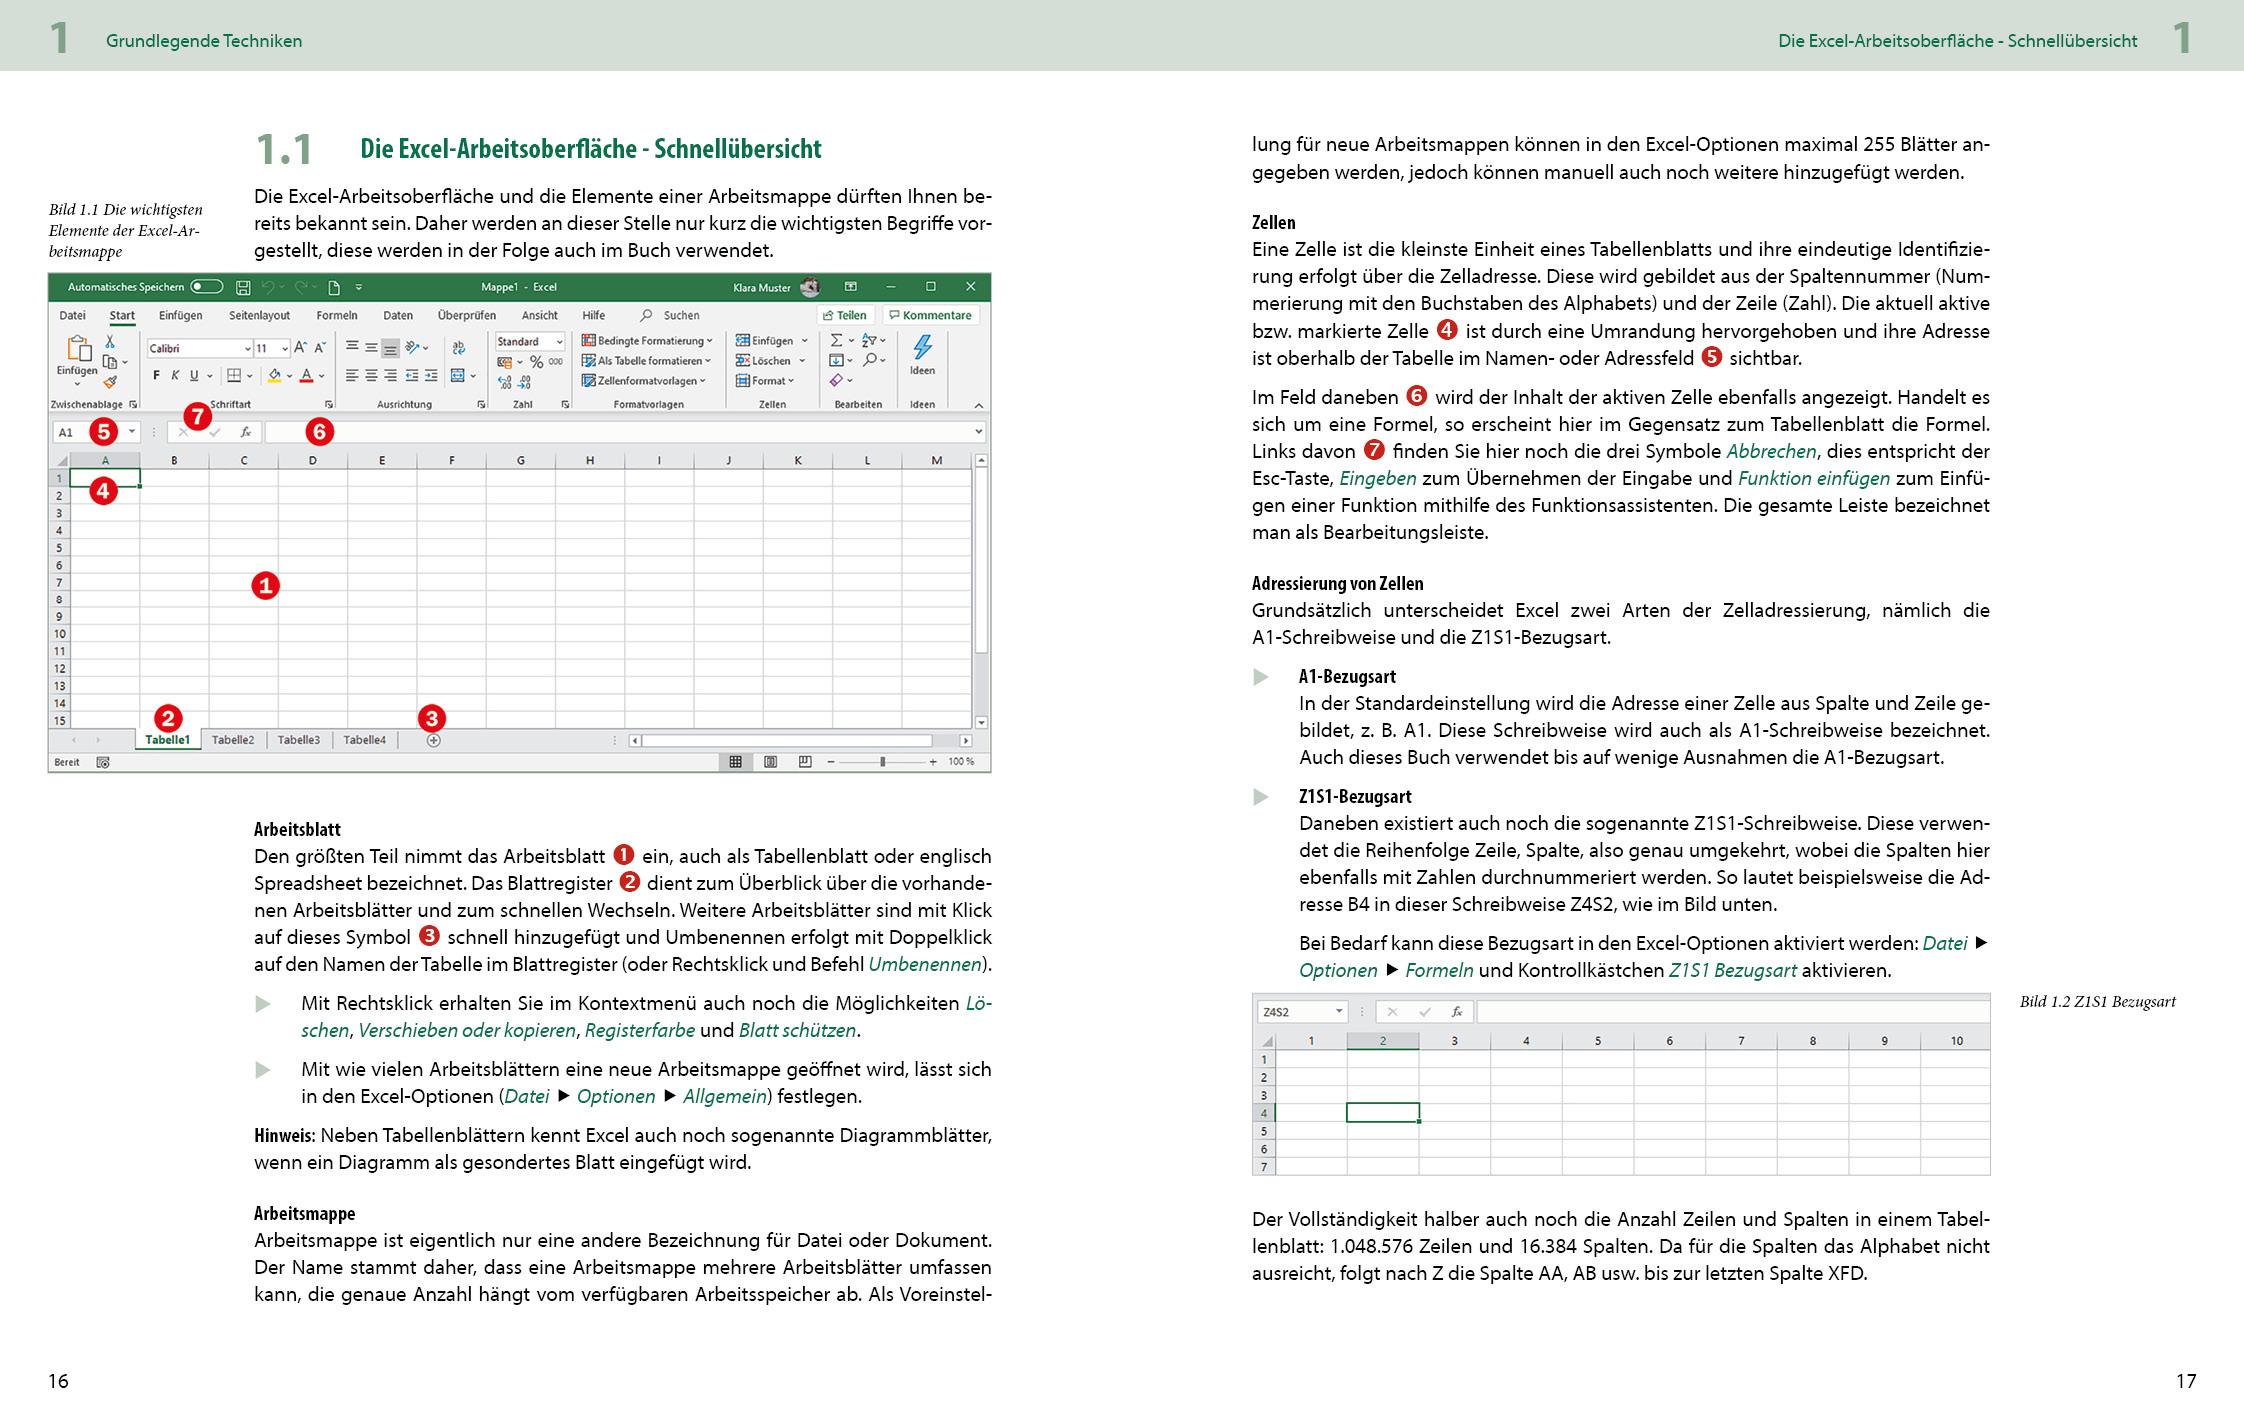
Task: Toggle bold formatting with F button
Action: click(x=150, y=379)
